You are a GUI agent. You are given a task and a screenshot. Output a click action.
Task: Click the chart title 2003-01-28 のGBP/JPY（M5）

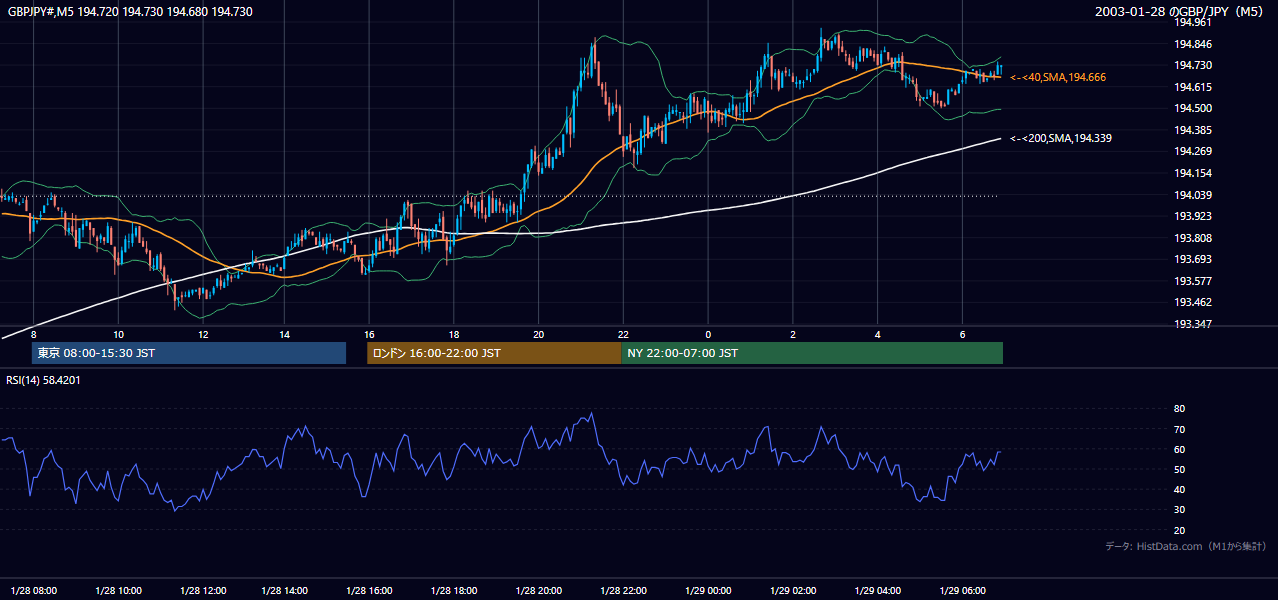pos(1181,11)
